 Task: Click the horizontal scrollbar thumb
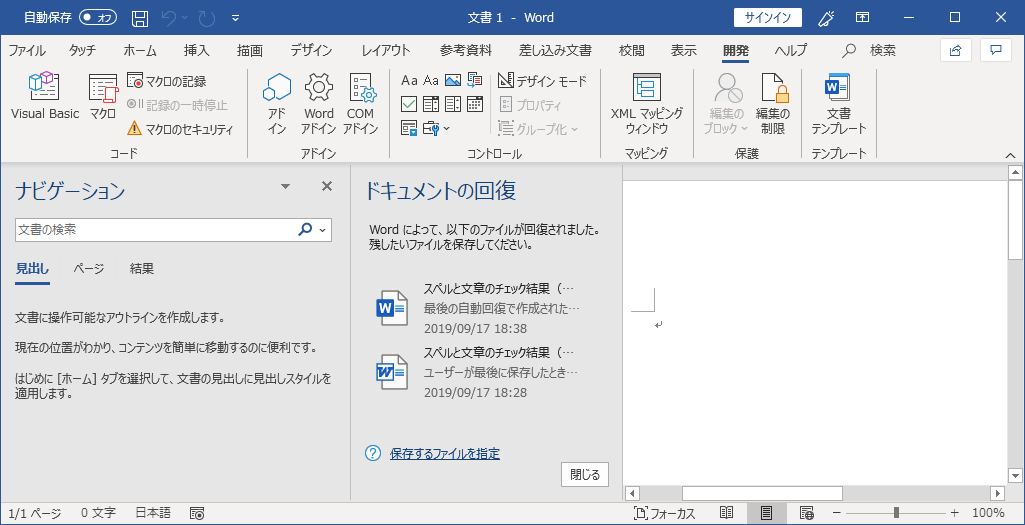(762, 493)
